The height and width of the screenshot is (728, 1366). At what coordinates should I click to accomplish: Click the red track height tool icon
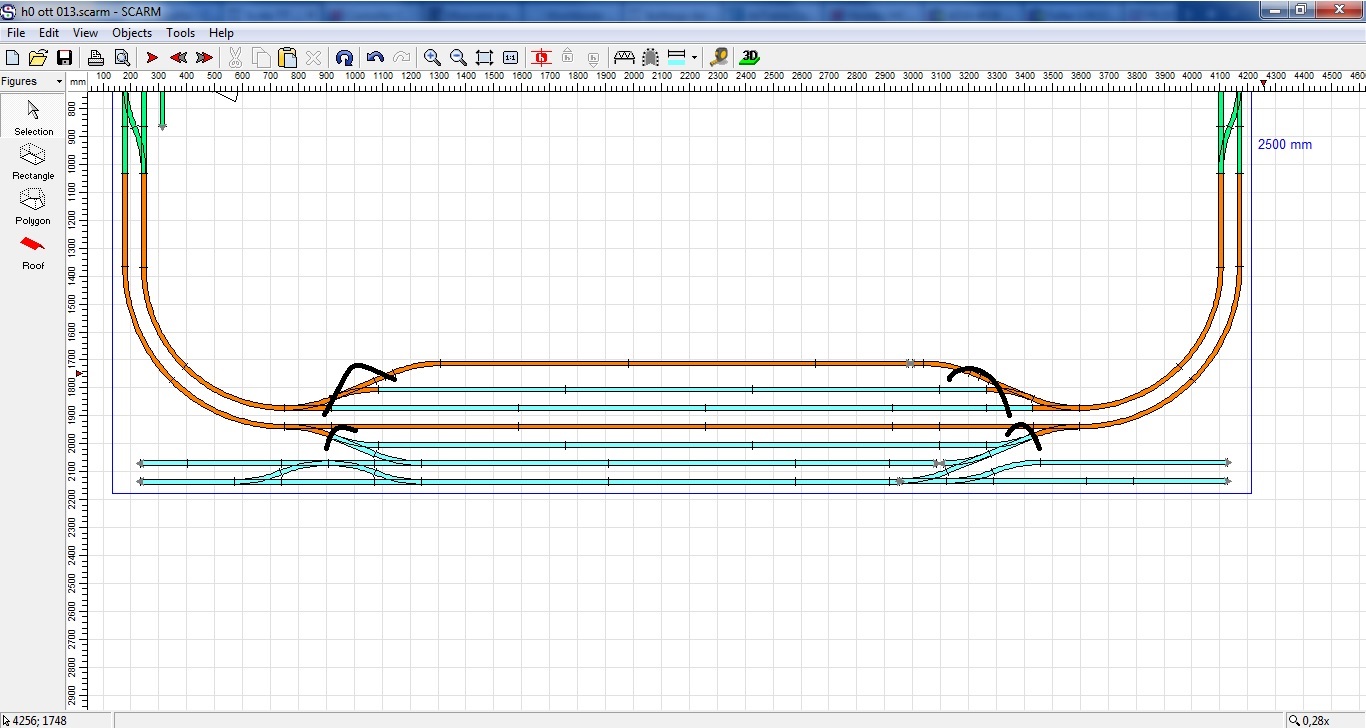tap(542, 58)
